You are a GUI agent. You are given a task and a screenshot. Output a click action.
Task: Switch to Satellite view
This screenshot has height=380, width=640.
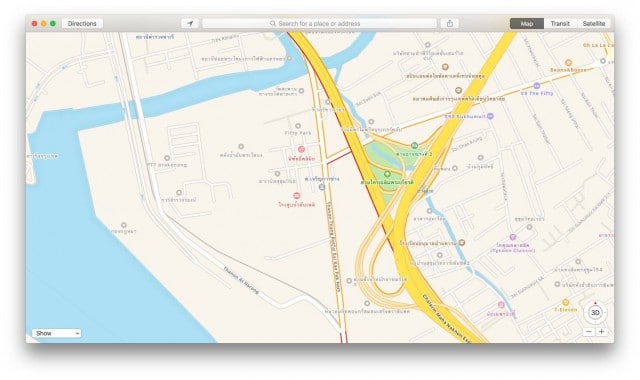[594, 24]
